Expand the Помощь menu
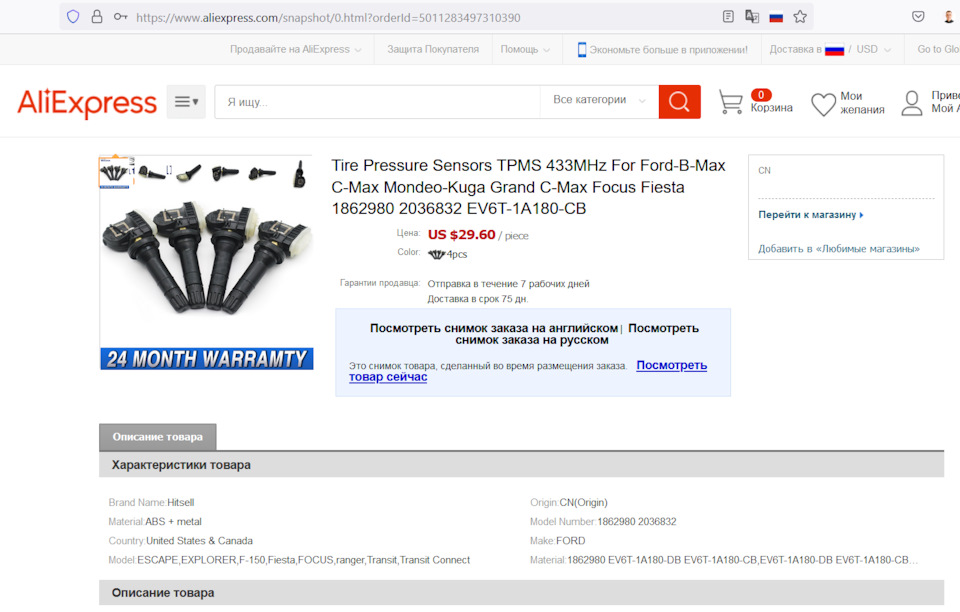This screenshot has height=612, width=960. [525, 49]
